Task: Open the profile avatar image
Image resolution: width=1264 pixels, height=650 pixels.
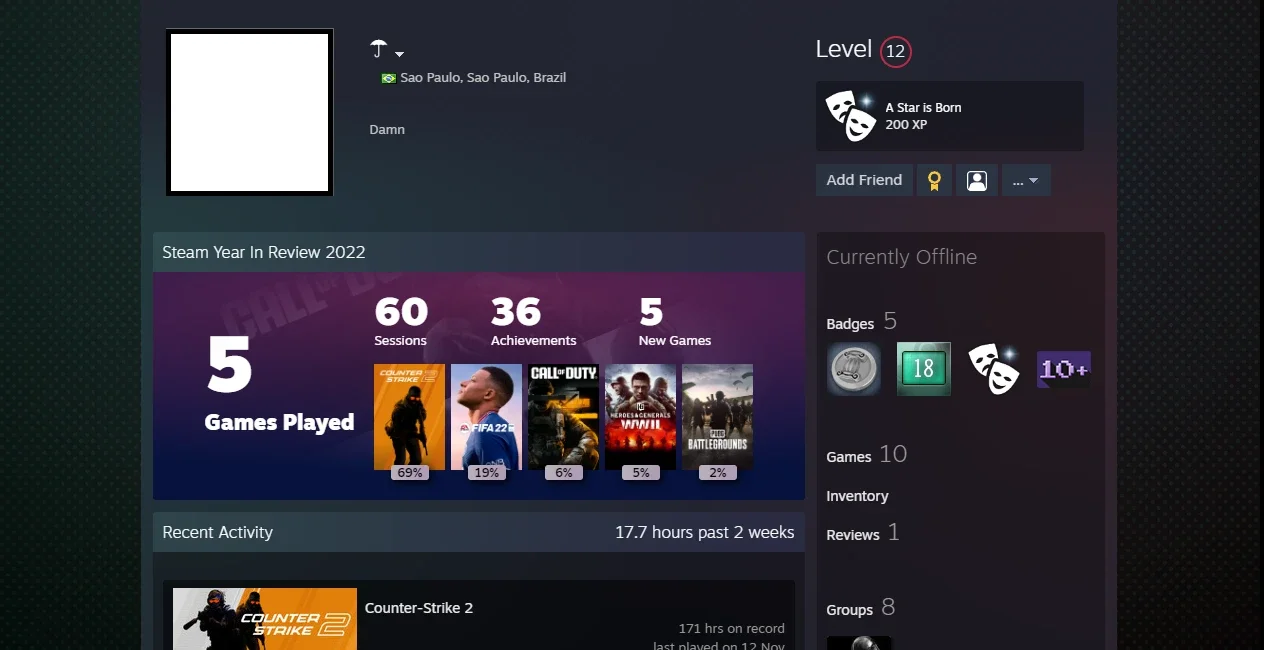Action: 249,112
